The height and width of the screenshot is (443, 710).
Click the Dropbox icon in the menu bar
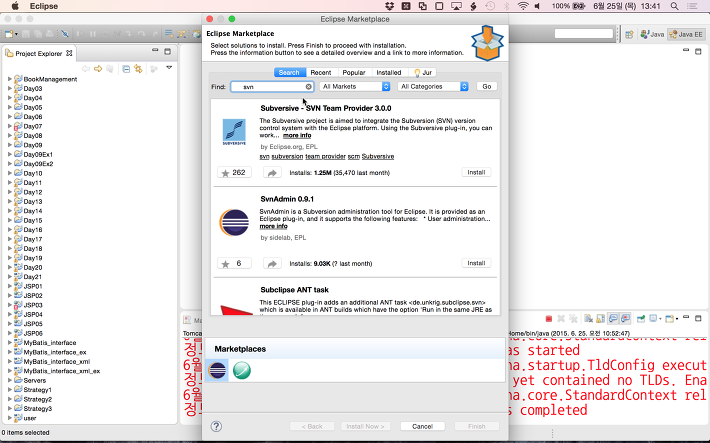pos(389,6)
